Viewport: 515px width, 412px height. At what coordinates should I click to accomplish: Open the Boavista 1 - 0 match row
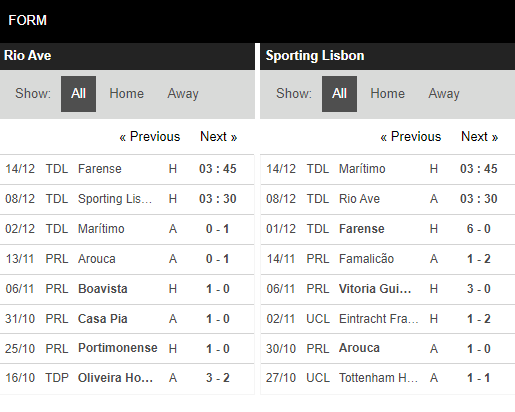coord(127,289)
